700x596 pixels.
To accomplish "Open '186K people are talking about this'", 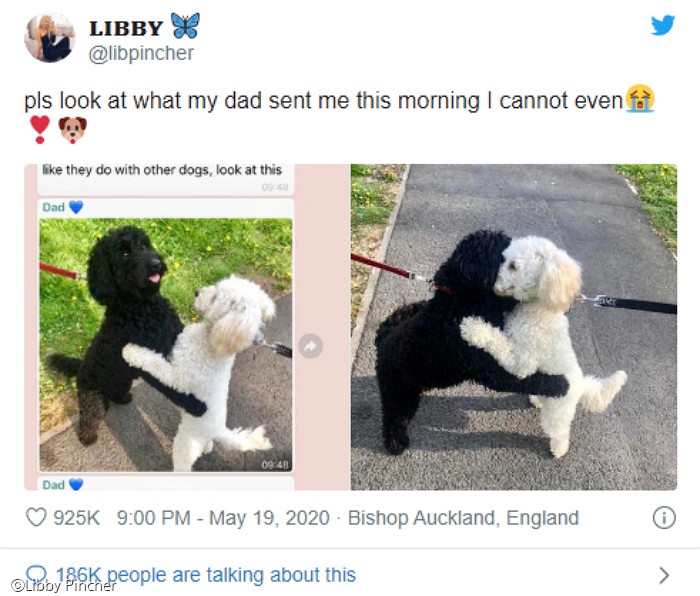I will click(205, 575).
